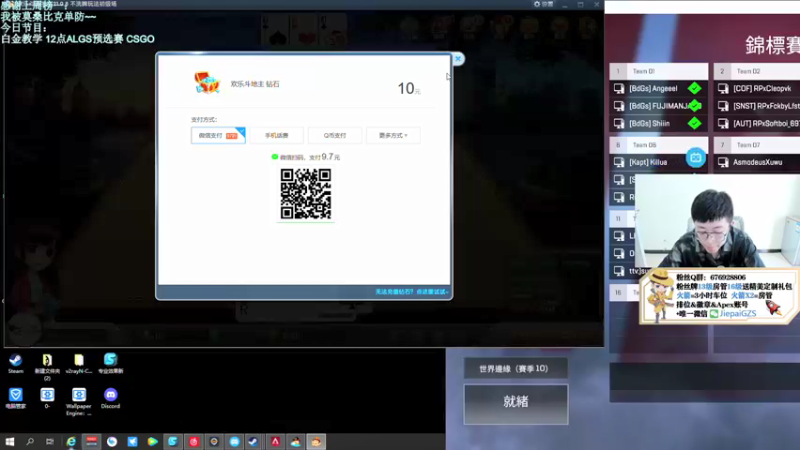Open 设置 in the card game title bar
The image size is (800, 450).
pyautogui.click(x=543, y=4)
